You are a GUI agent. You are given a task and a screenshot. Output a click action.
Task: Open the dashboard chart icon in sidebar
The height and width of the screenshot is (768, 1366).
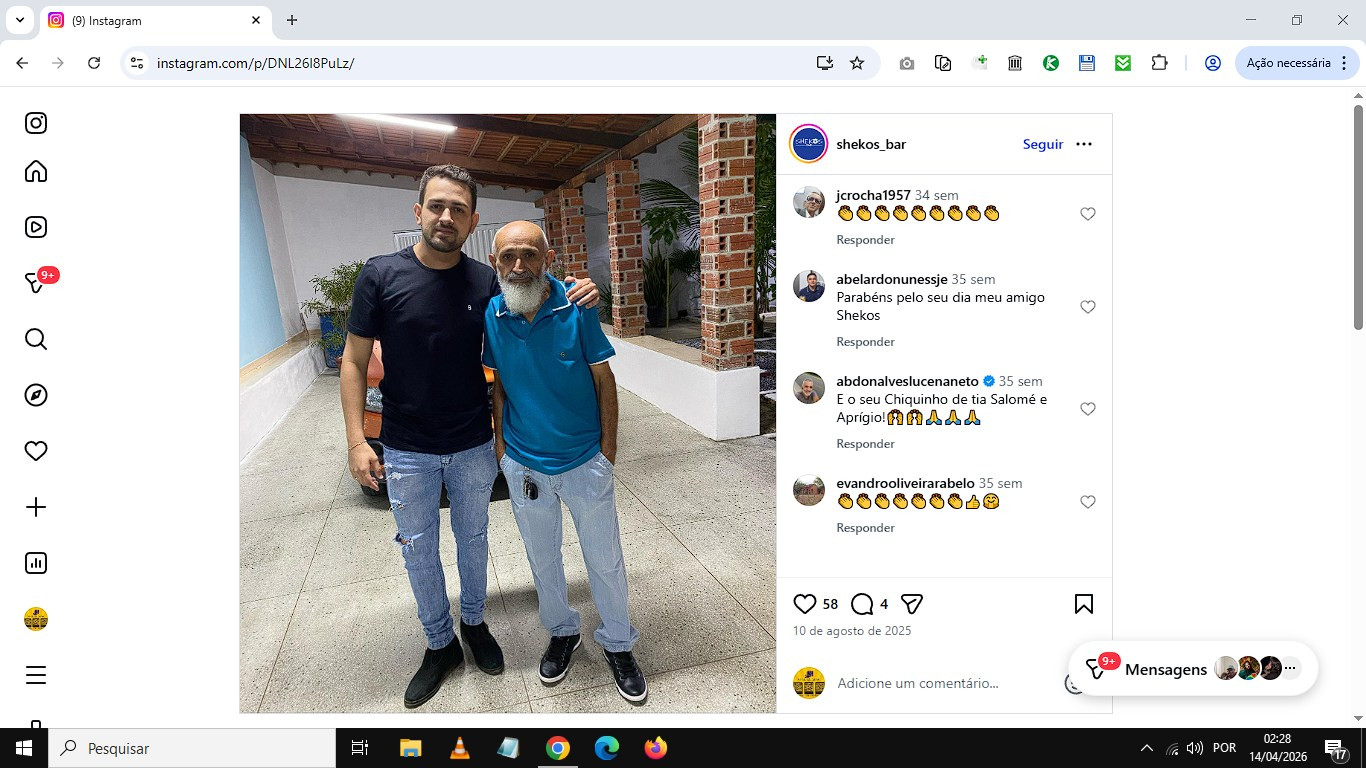tap(36, 563)
